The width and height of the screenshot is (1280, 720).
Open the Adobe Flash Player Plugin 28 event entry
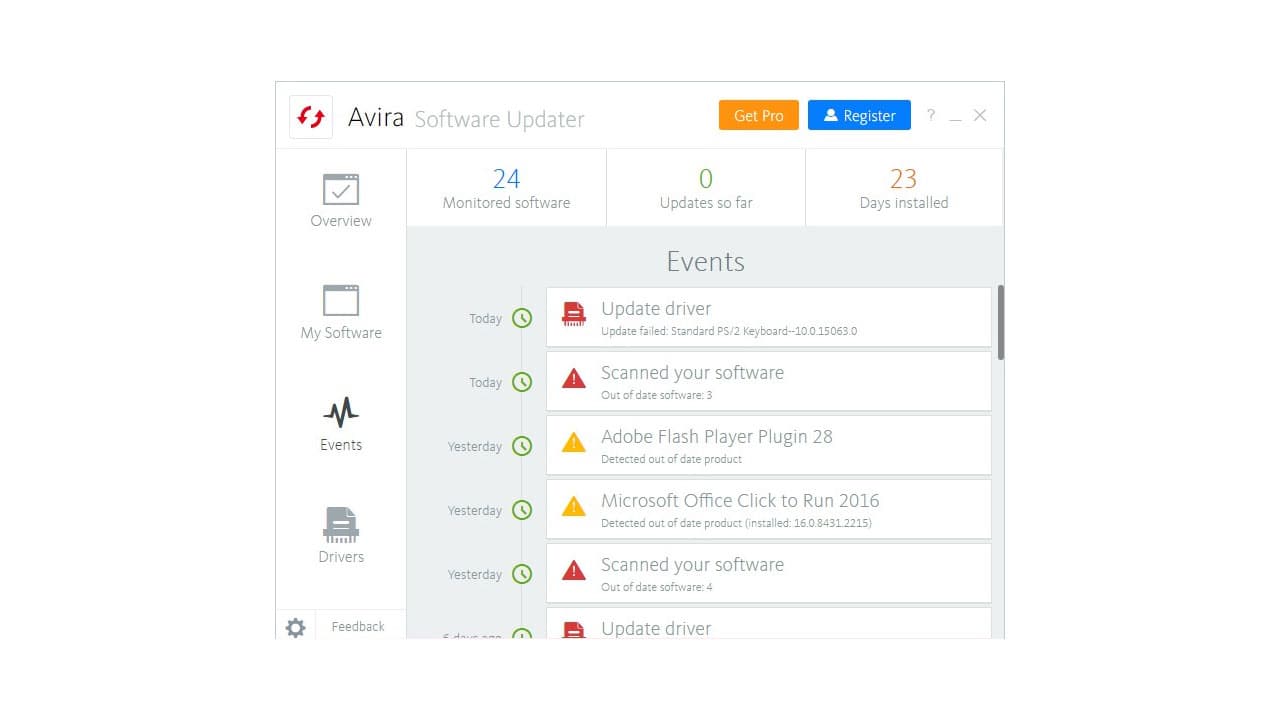point(768,444)
